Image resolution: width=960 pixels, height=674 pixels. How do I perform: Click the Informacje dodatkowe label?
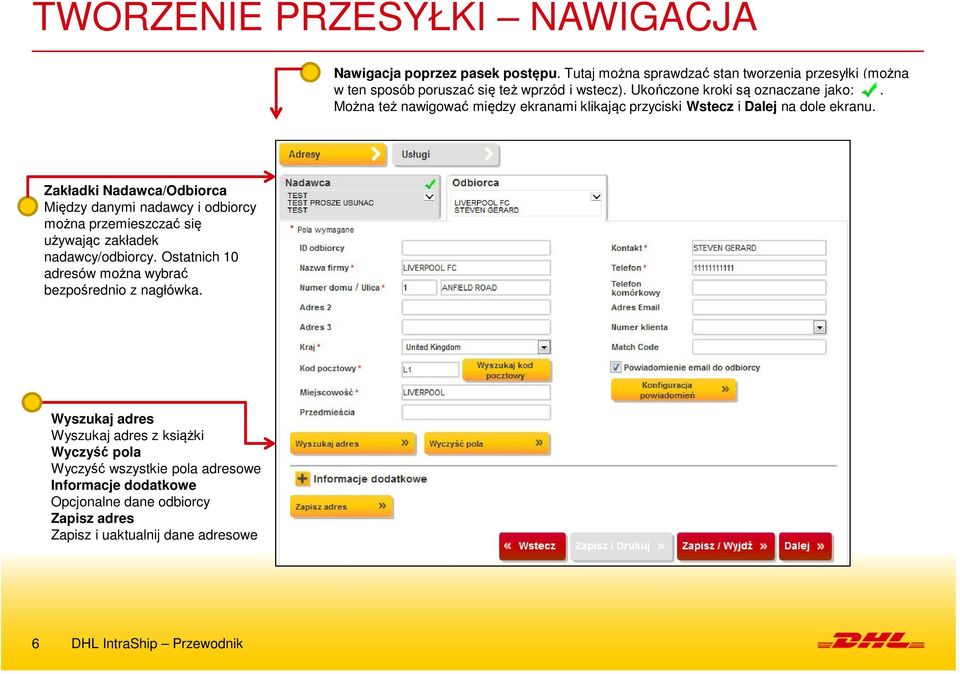370,479
